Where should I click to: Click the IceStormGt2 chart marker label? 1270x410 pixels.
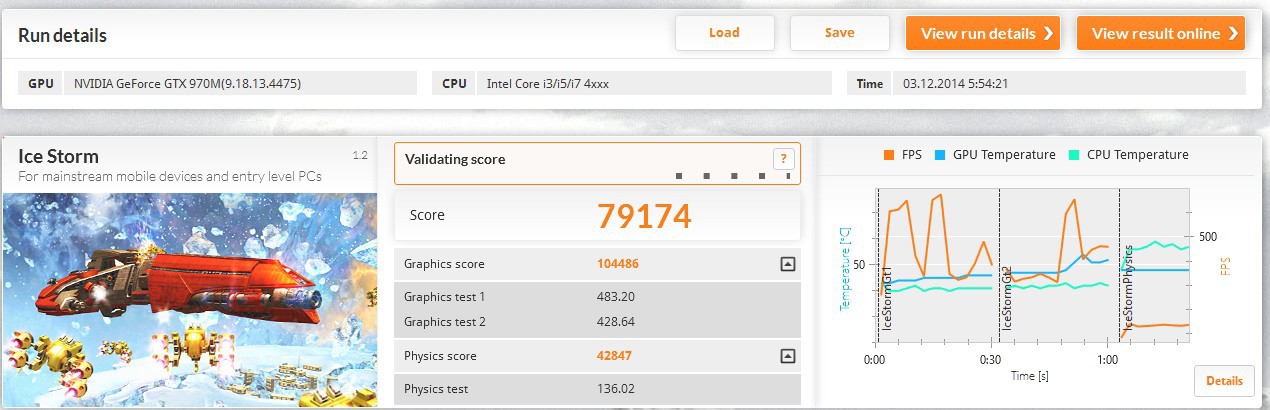(1008, 298)
